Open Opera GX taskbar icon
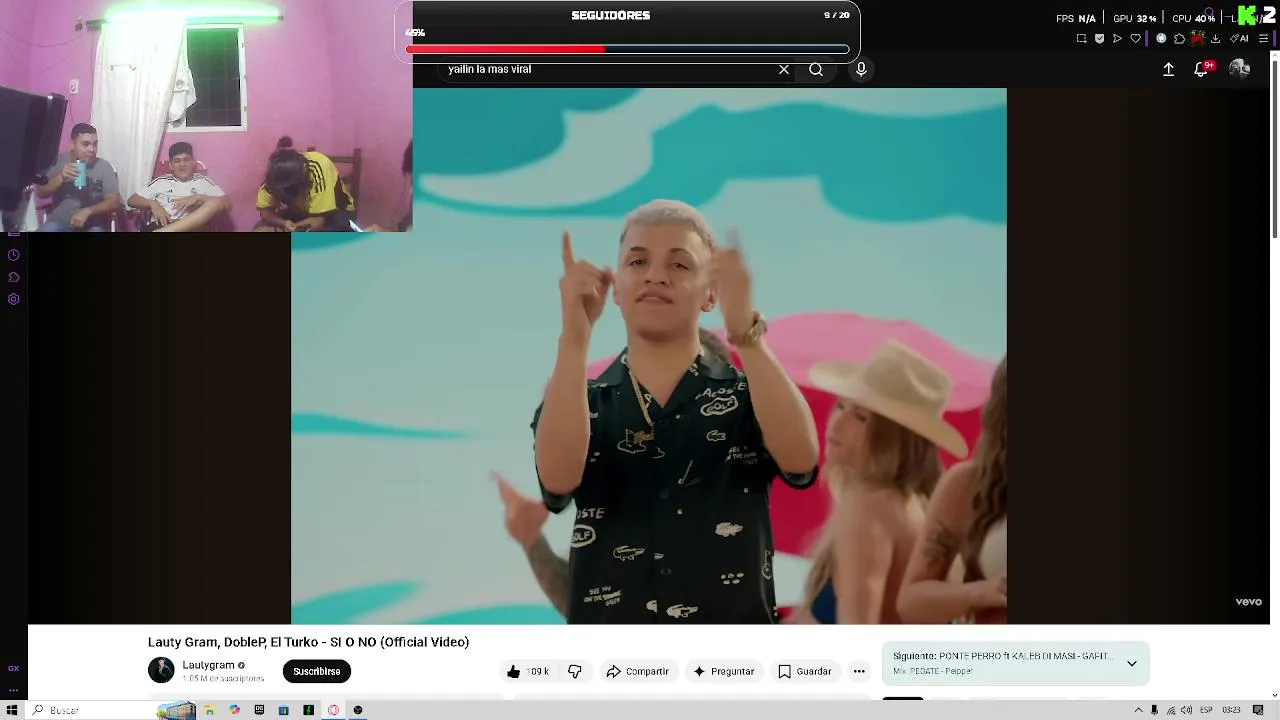The image size is (1280, 720). (333, 710)
